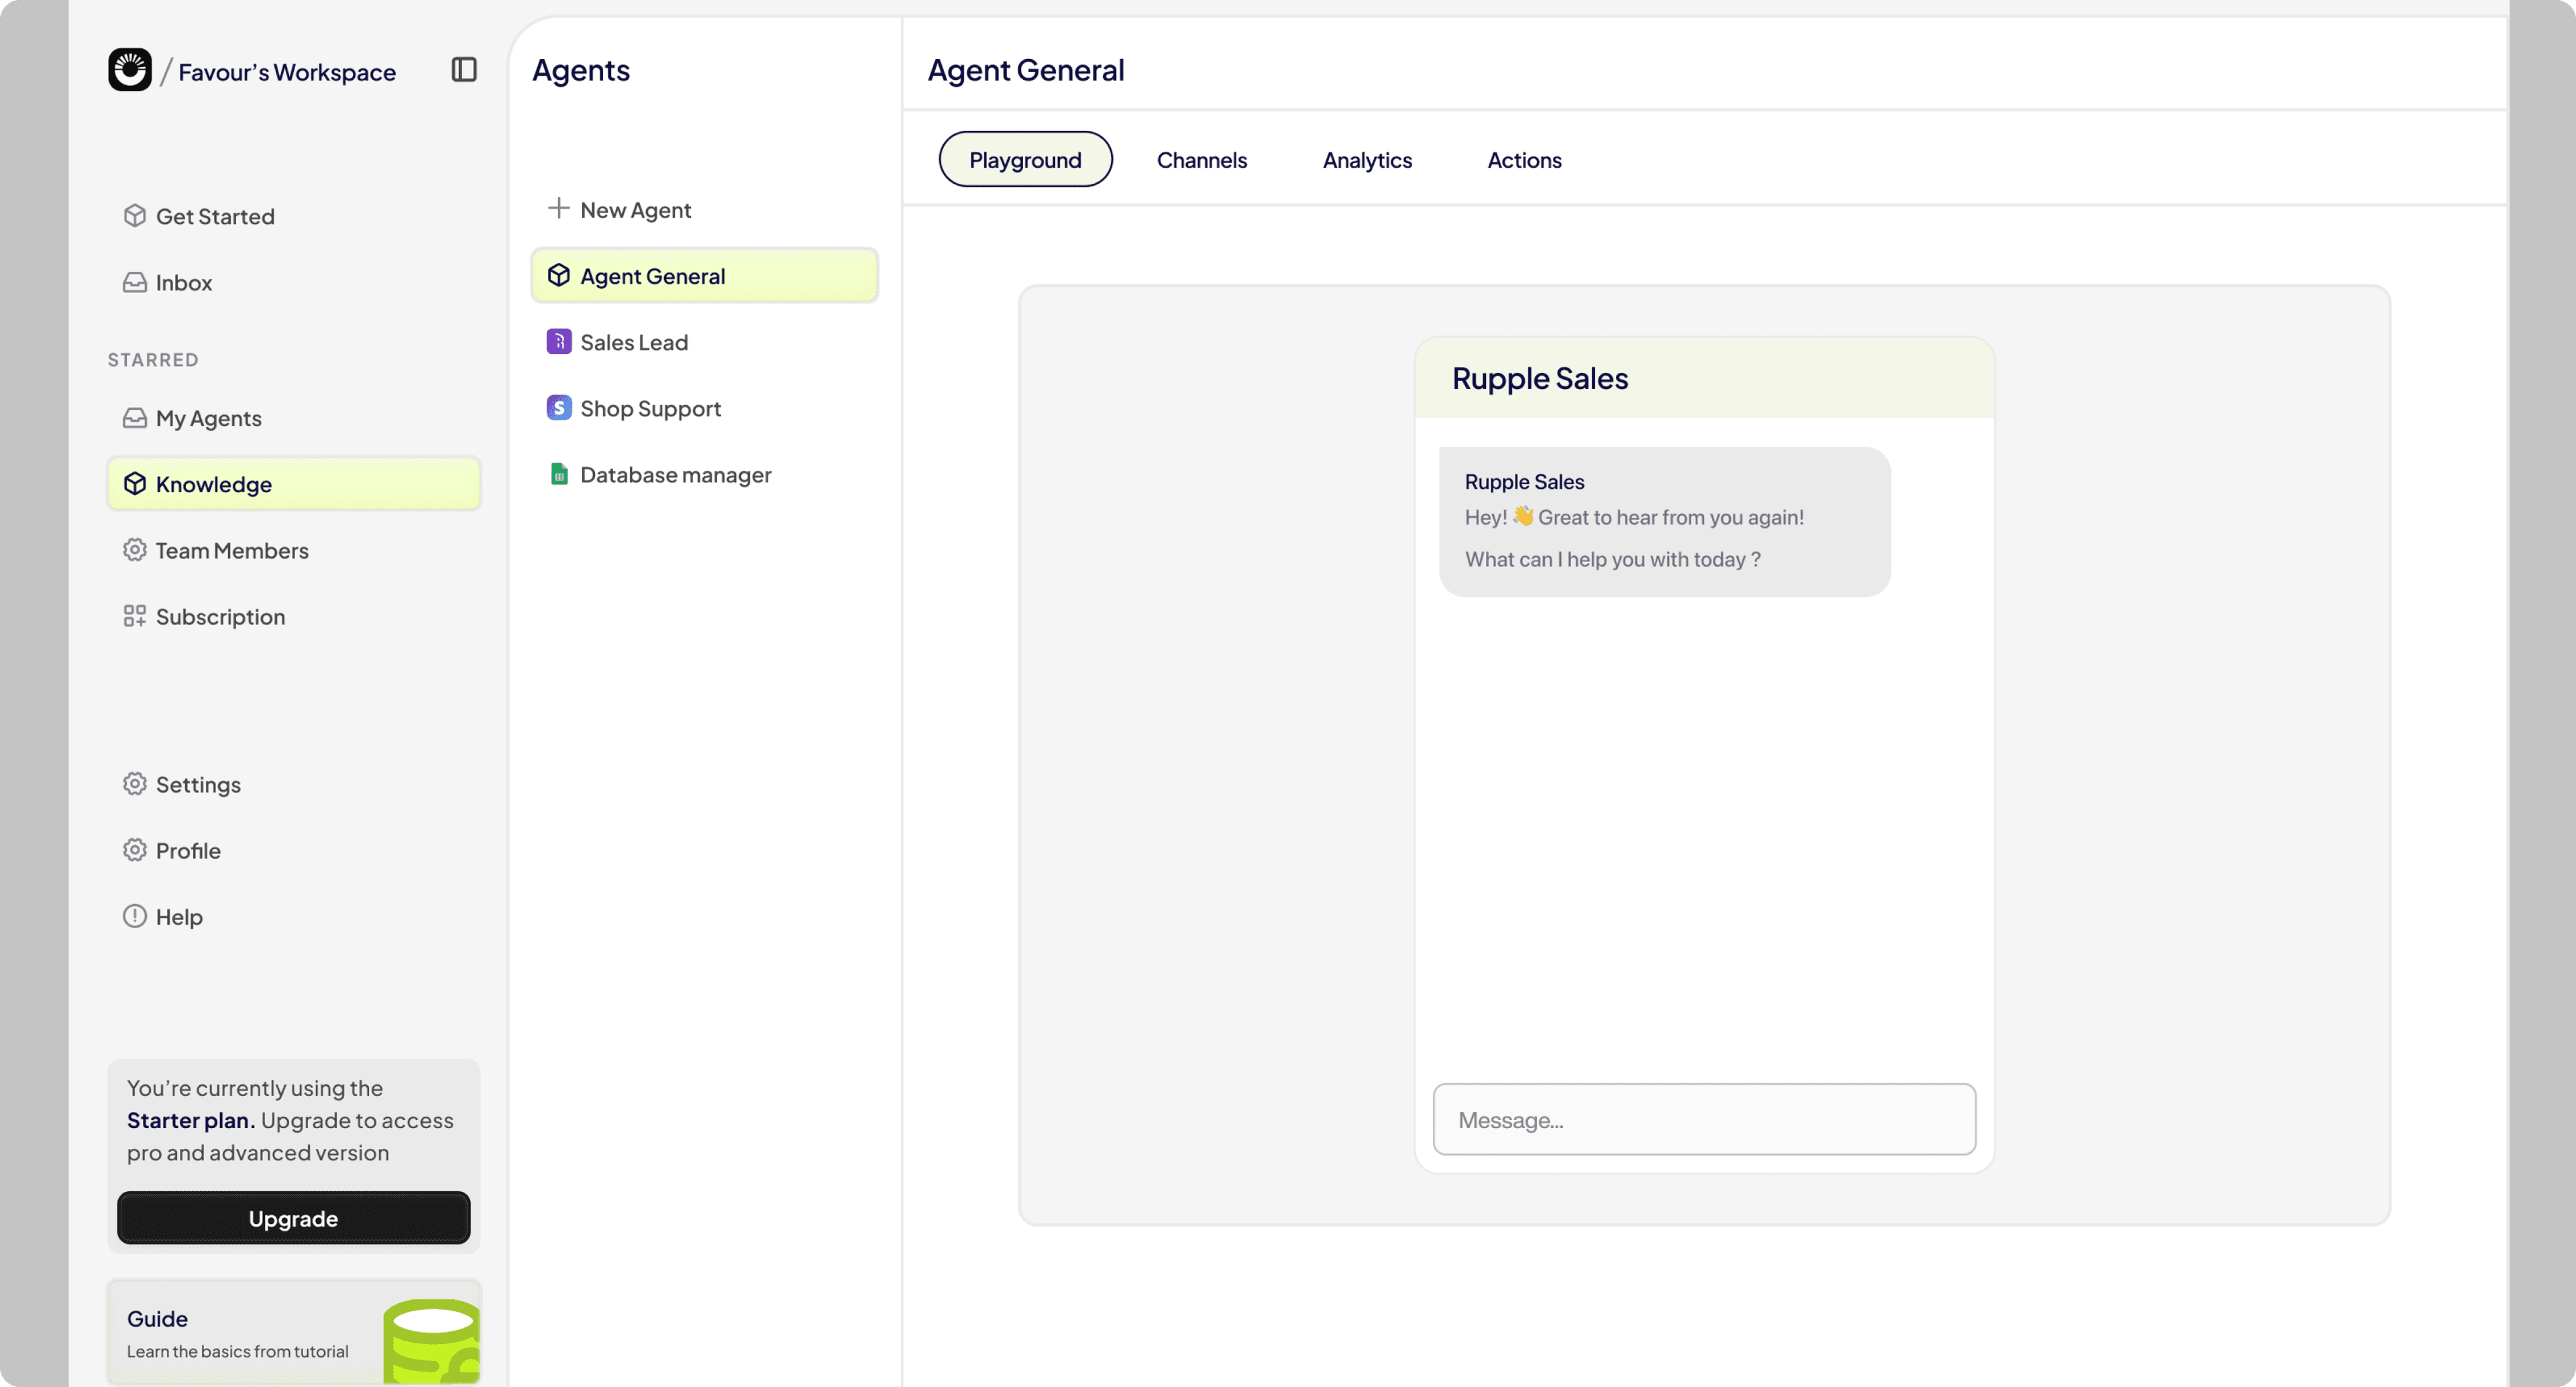The height and width of the screenshot is (1387, 2576).
Task: Click the Subscription grid icon
Action: pos(134,616)
